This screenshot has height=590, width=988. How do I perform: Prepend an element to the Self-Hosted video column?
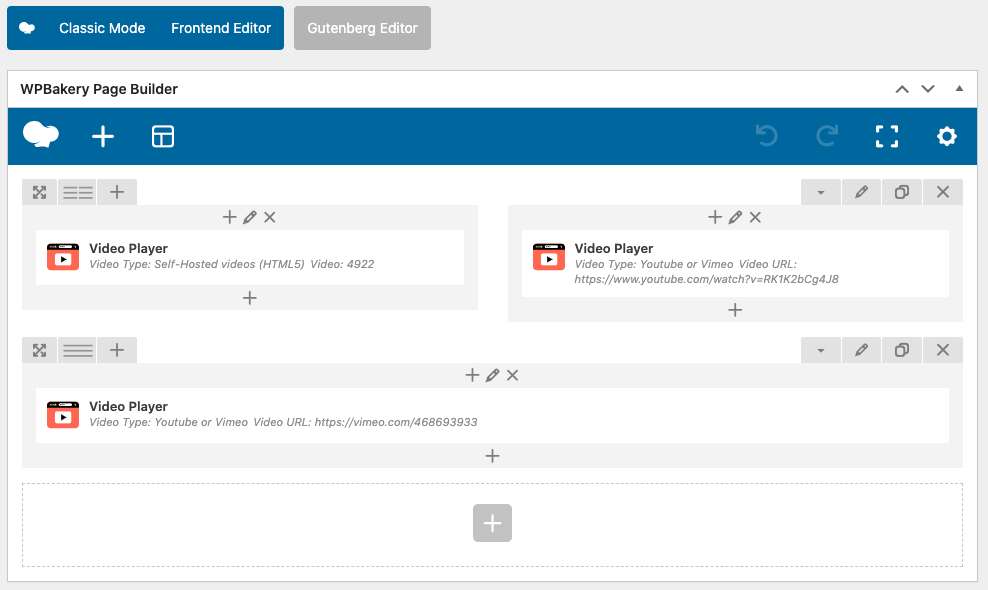click(x=229, y=217)
